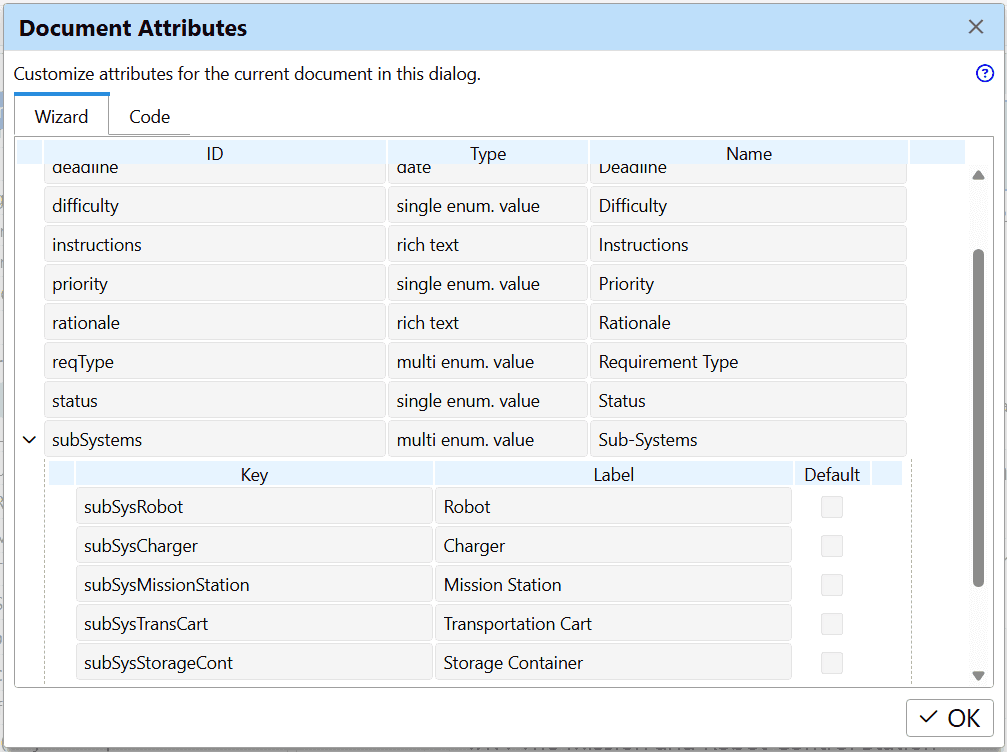This screenshot has height=752, width=1007.
Task: Select the difficulty attribute row
Action: (214, 205)
